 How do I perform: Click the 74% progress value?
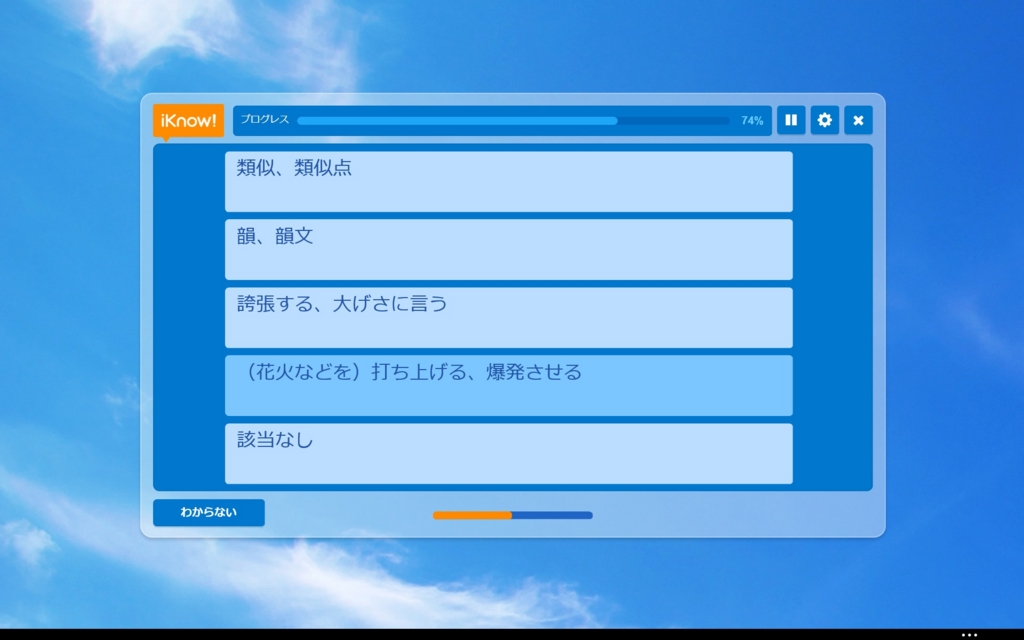click(752, 121)
